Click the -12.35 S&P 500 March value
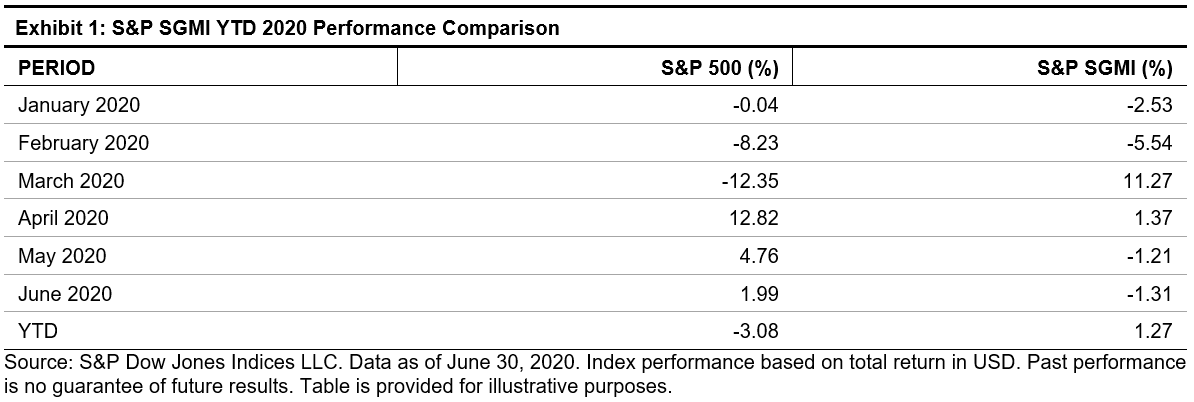 (751, 181)
